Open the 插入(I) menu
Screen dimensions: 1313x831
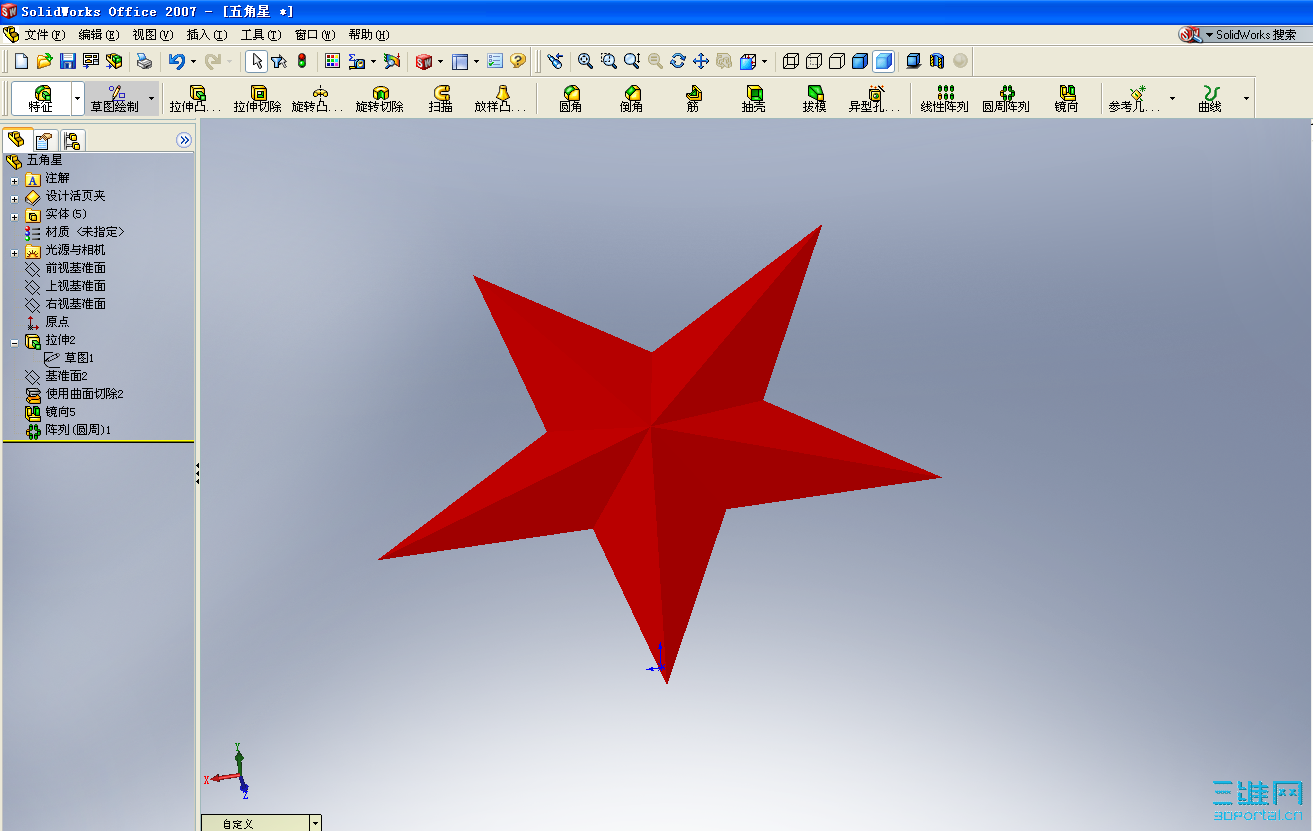[x=207, y=34]
